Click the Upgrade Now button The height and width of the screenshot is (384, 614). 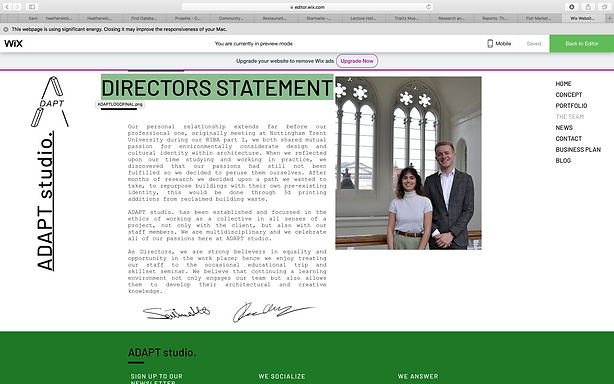(357, 61)
